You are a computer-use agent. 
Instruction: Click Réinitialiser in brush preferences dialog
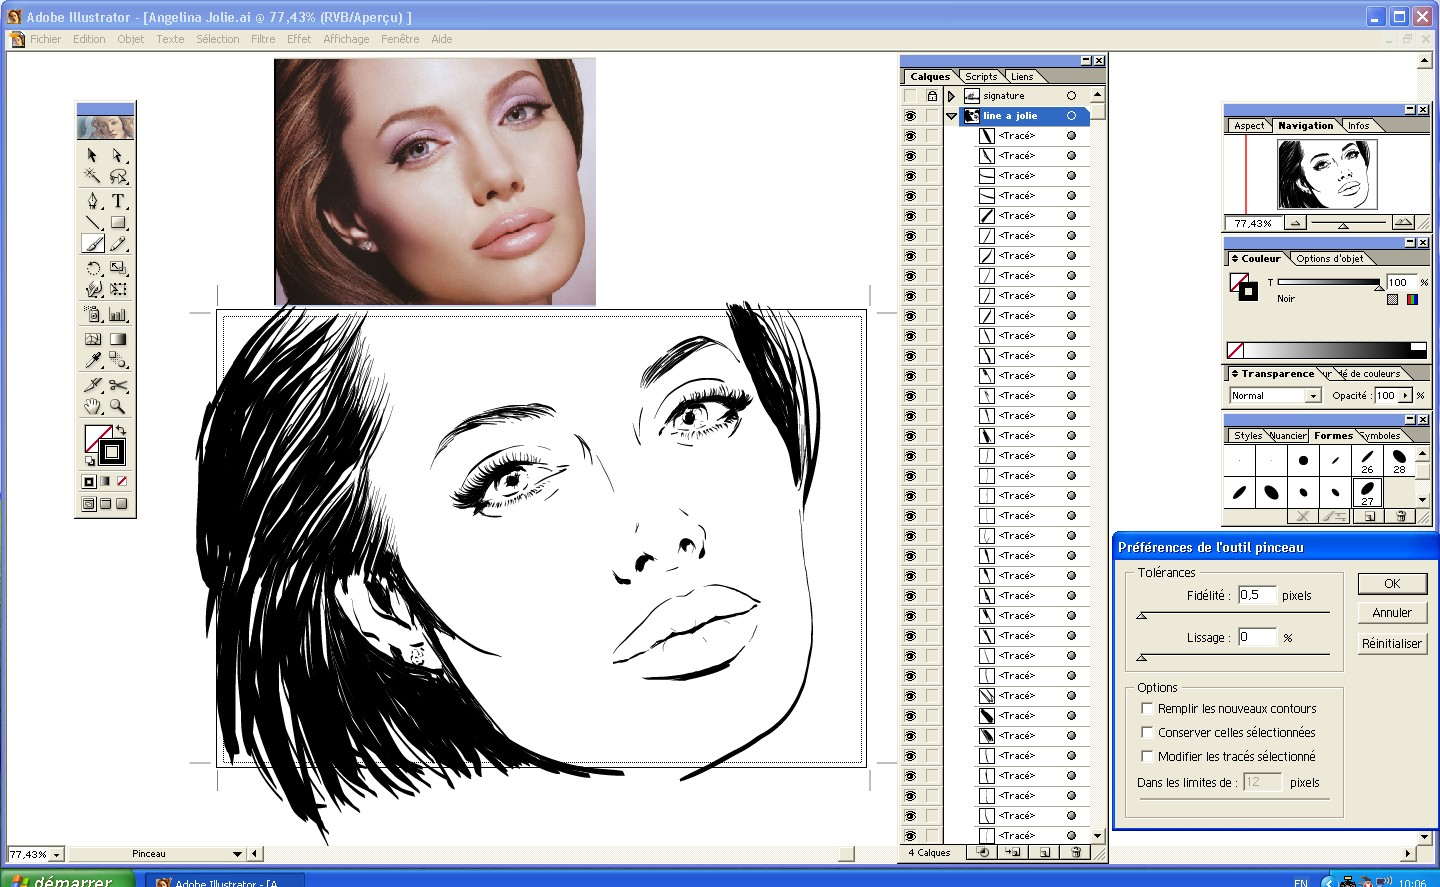(x=1392, y=644)
